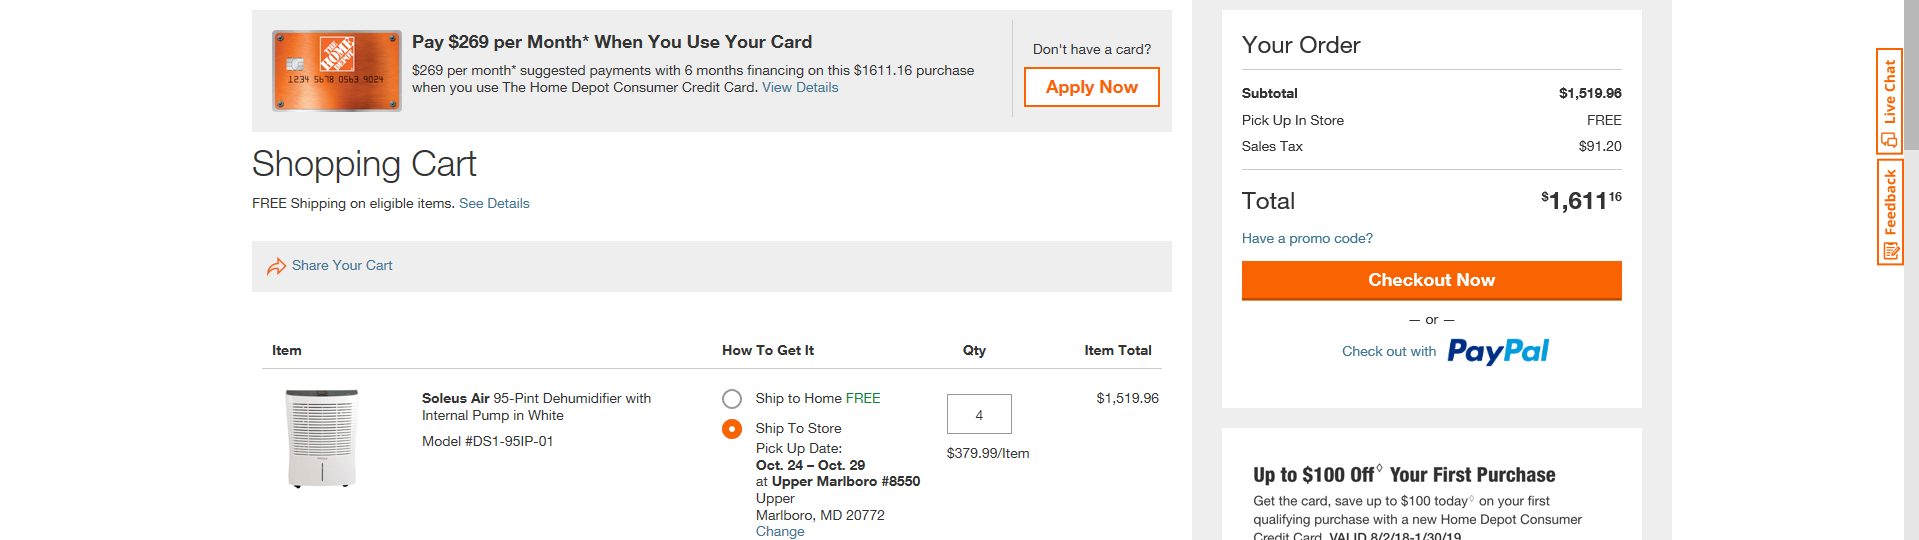Expand the promo code entry link
The height and width of the screenshot is (540, 1919).
[x=1307, y=238]
